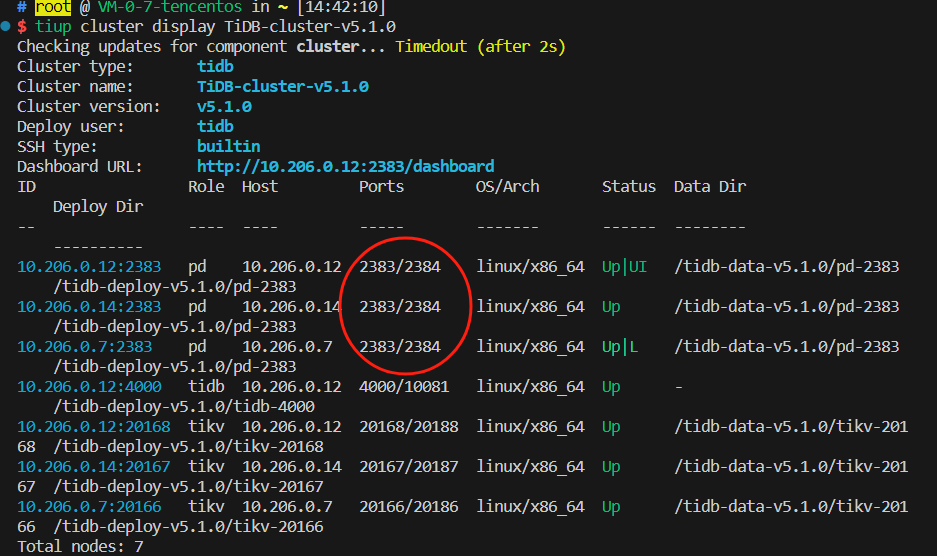Click the 'OS/Arch' column header

507,187
